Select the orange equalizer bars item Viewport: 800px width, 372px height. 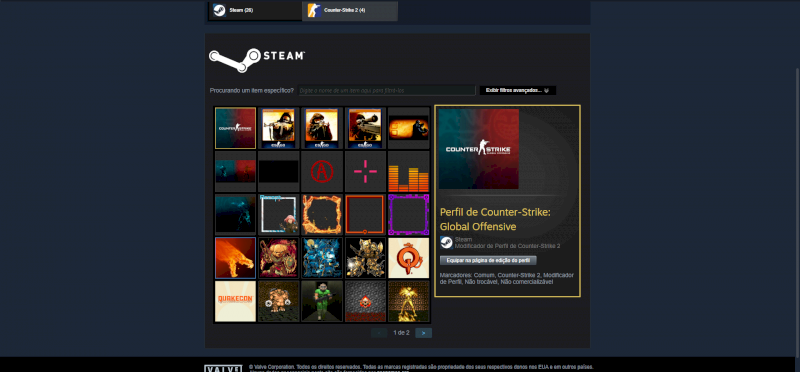(409, 171)
